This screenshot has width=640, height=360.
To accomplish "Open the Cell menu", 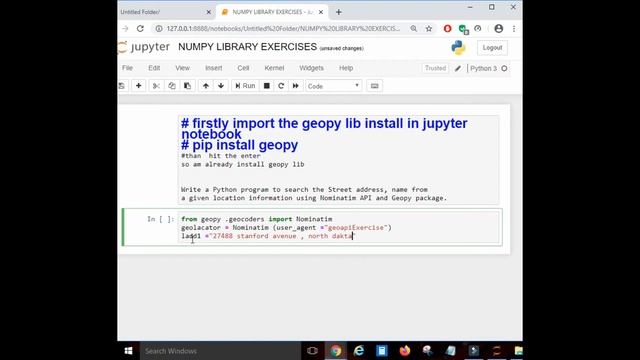I will tap(243, 68).
